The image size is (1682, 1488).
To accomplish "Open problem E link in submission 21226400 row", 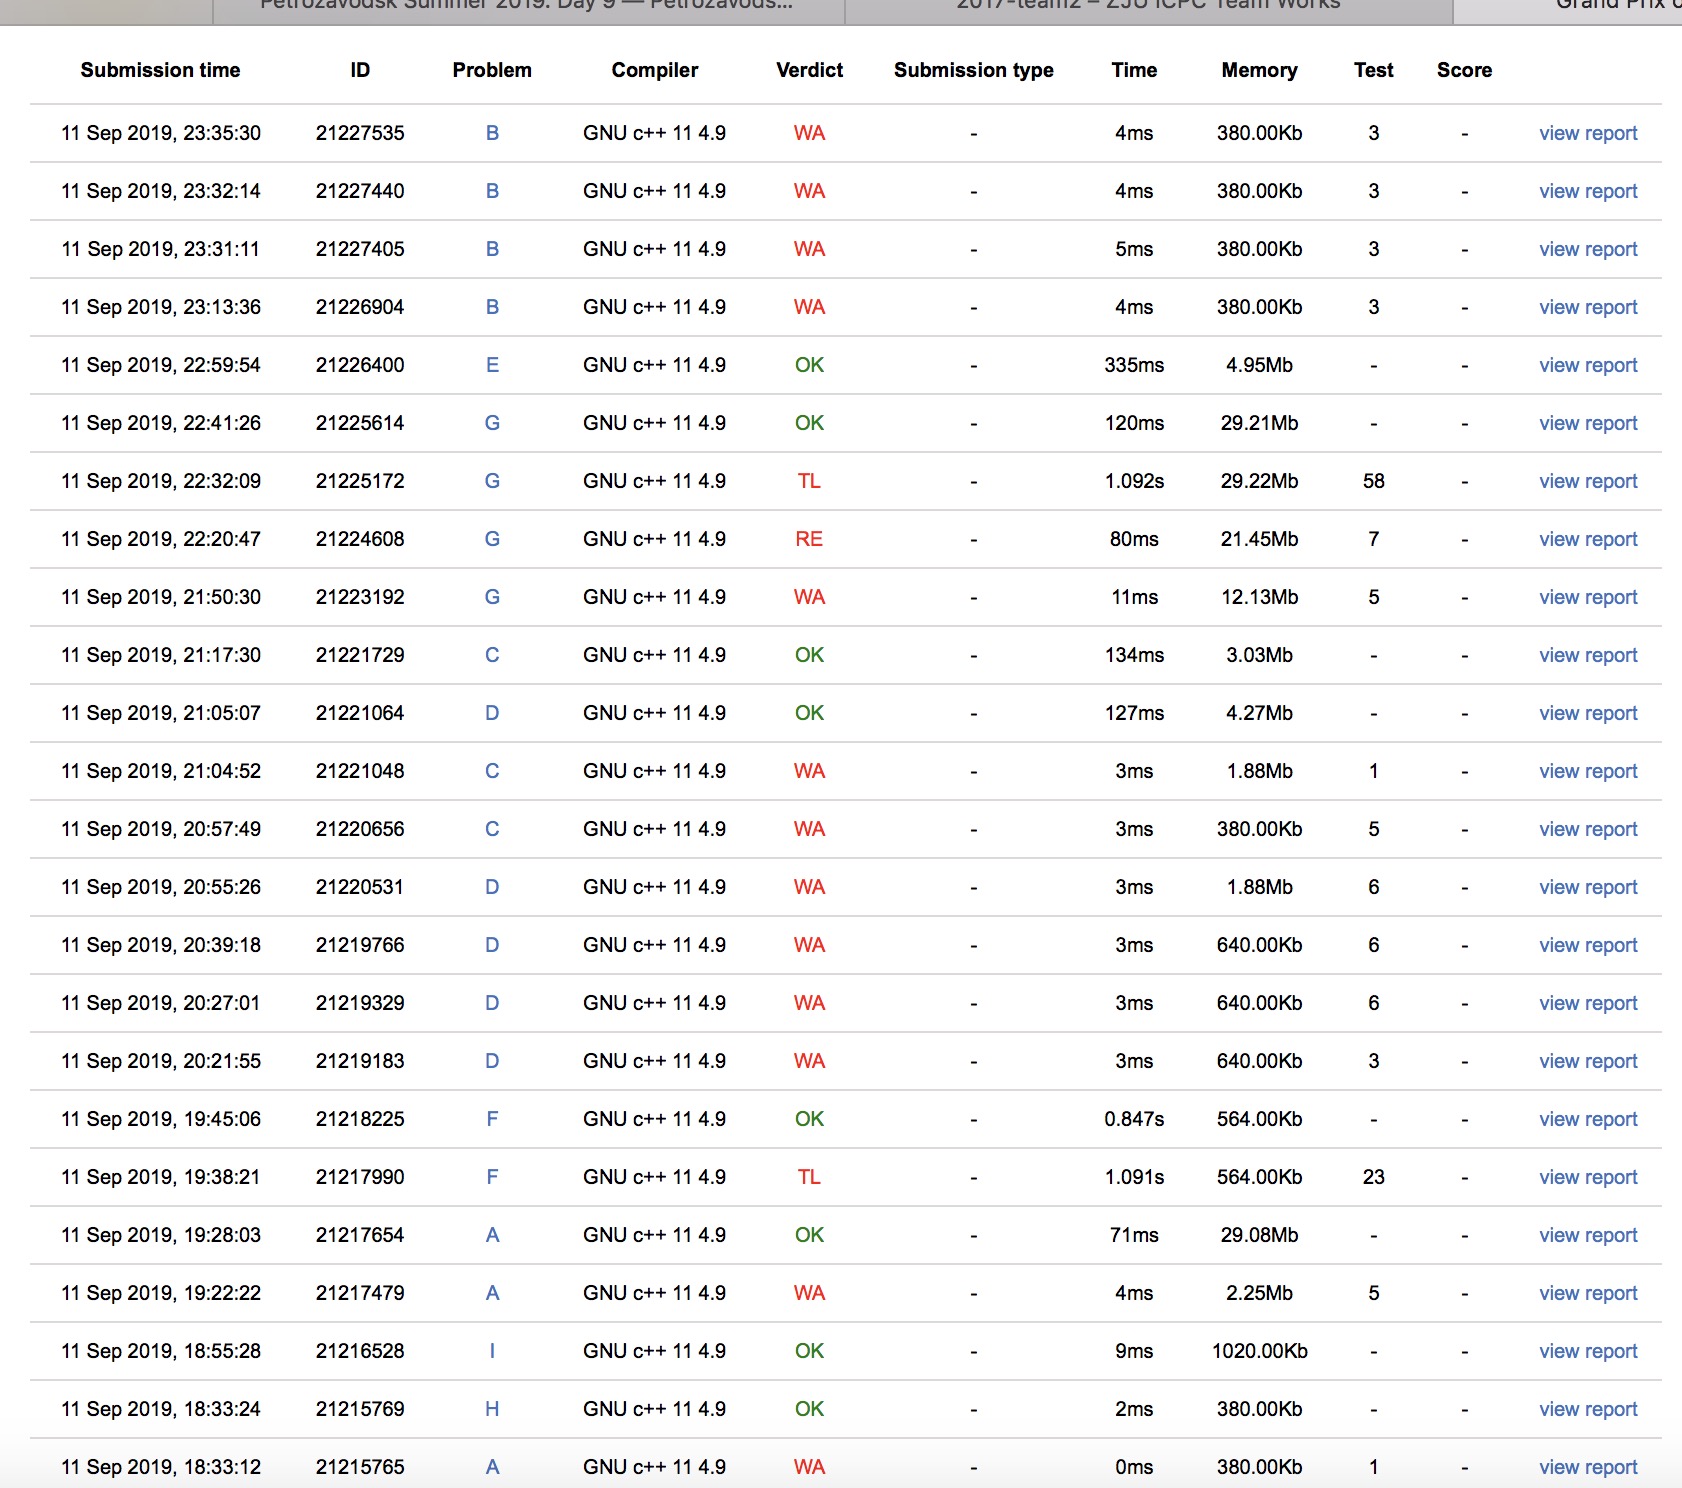I will [492, 365].
